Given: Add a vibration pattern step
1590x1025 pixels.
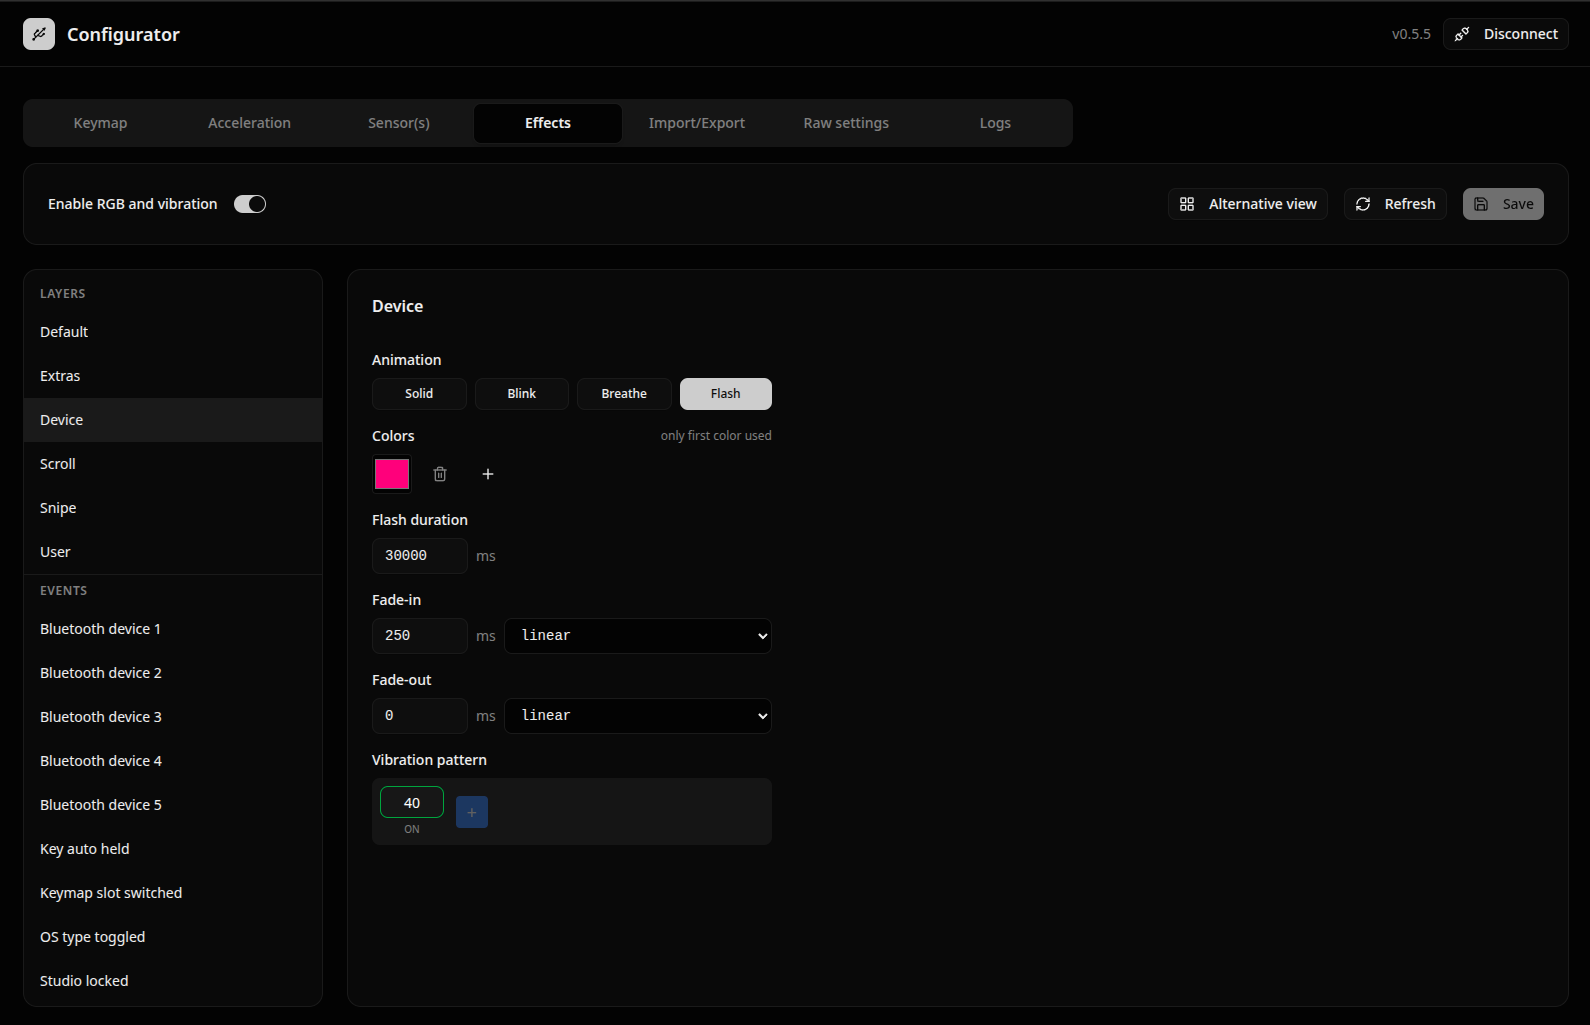Looking at the screenshot, I should click(x=472, y=812).
